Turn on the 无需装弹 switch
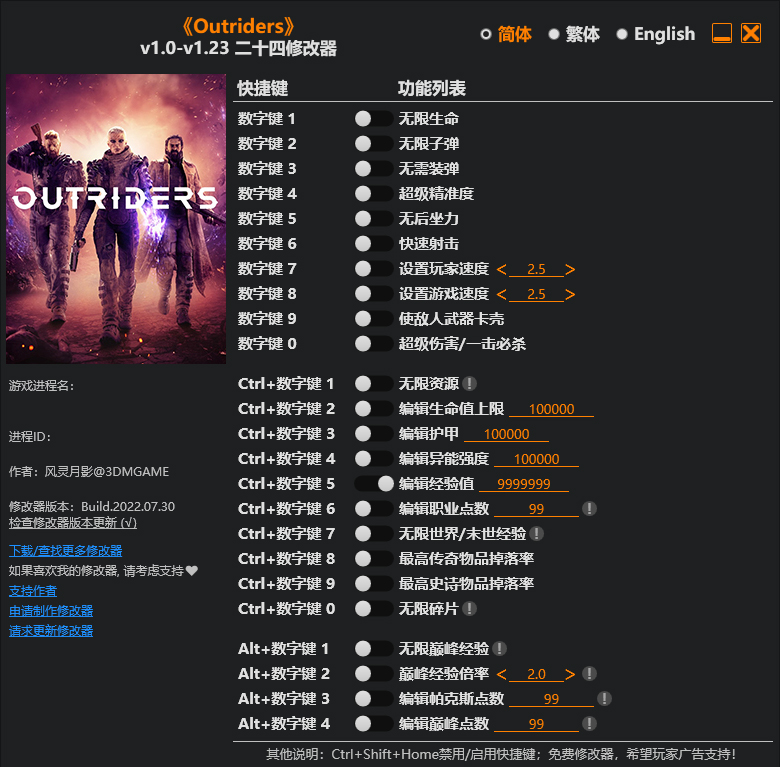780x767 pixels. click(374, 168)
